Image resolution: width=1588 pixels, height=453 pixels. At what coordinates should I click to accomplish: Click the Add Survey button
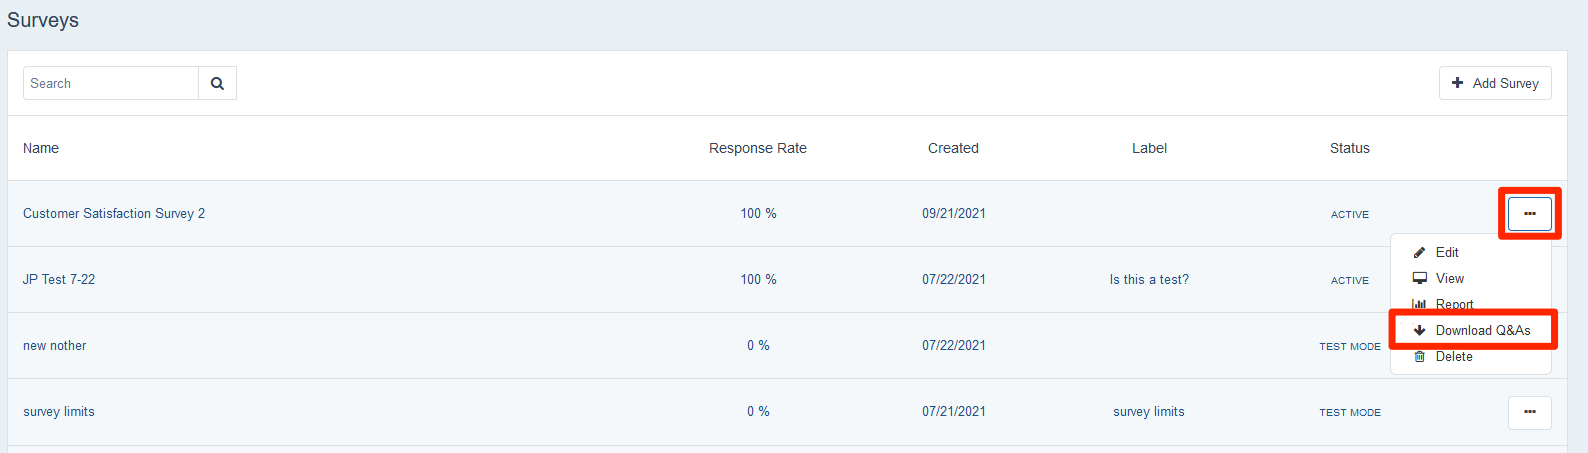point(1495,84)
